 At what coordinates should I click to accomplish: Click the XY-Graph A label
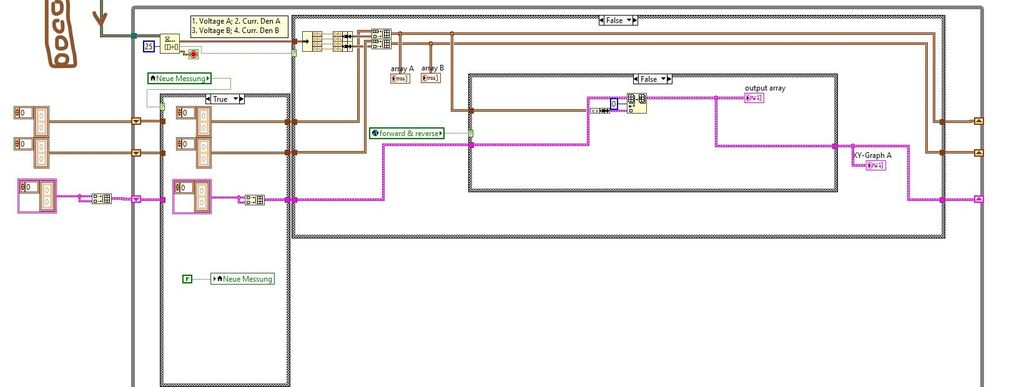(x=872, y=155)
